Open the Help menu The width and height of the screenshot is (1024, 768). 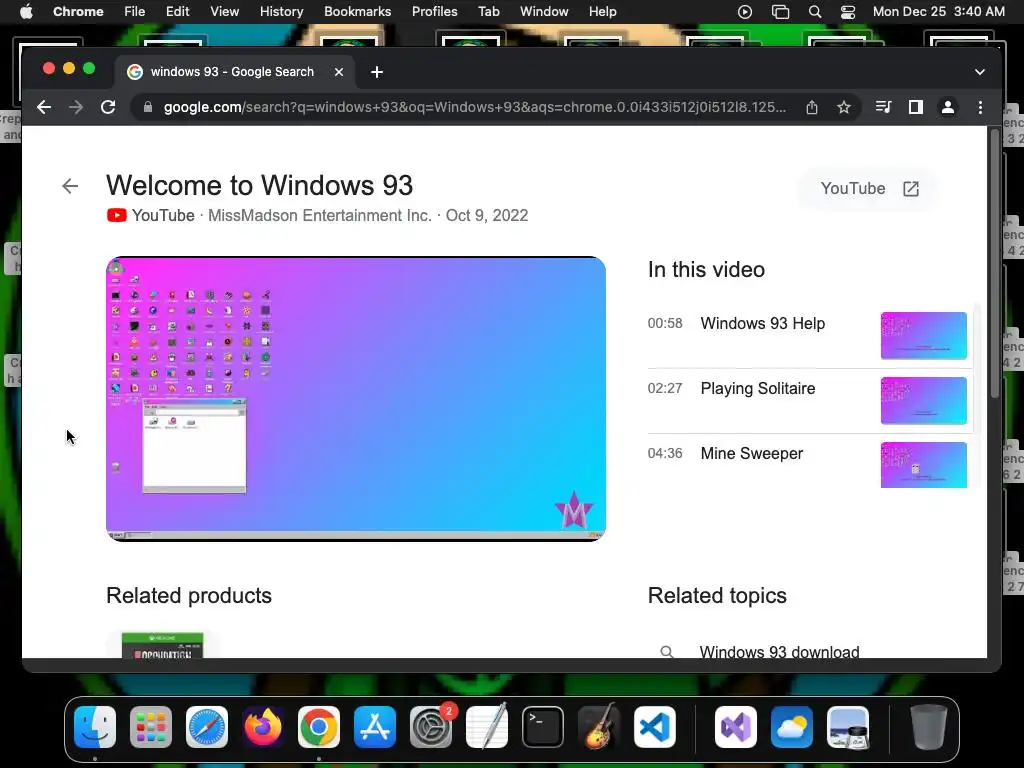coord(602,12)
